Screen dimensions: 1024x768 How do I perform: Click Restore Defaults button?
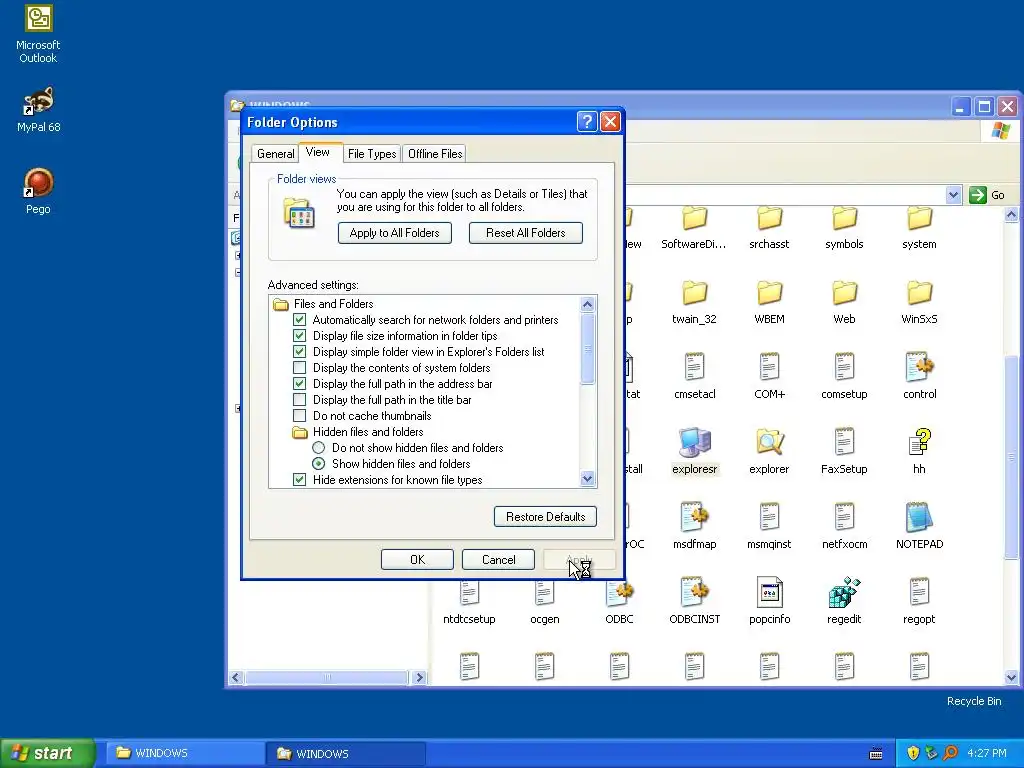(545, 517)
